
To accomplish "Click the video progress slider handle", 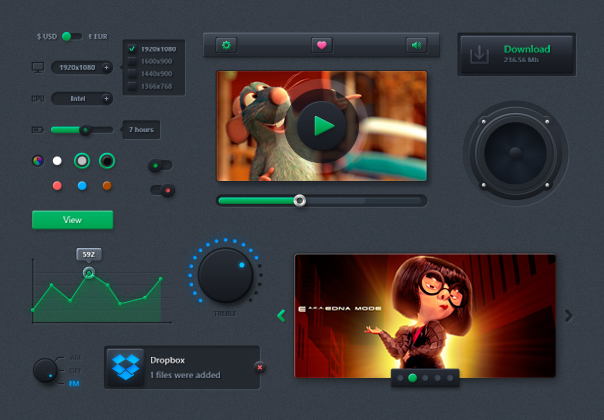I will (x=300, y=200).
